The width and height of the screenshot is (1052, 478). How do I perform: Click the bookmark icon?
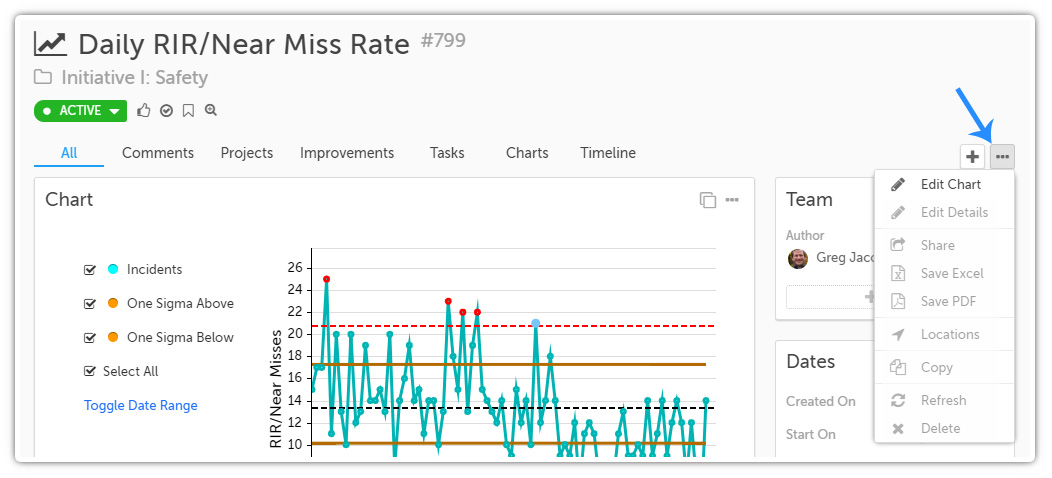(189, 111)
